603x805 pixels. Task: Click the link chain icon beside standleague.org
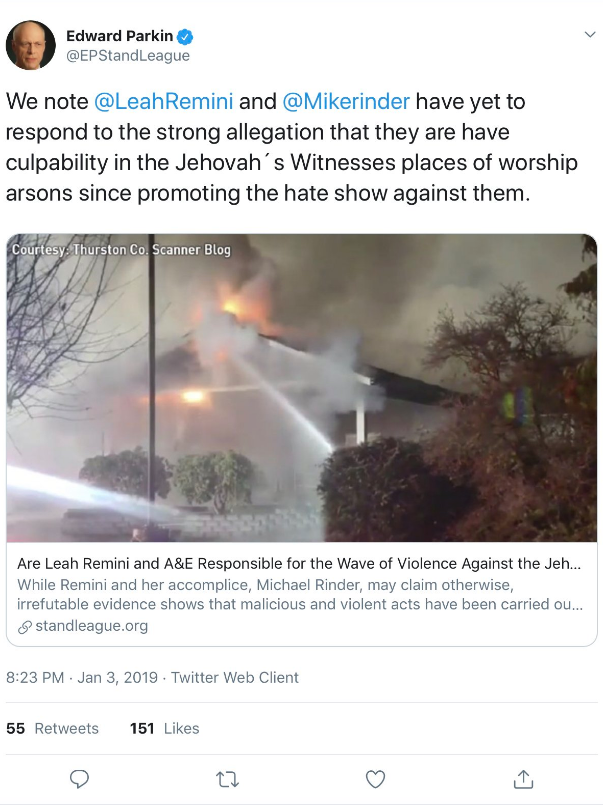click(x=25, y=627)
